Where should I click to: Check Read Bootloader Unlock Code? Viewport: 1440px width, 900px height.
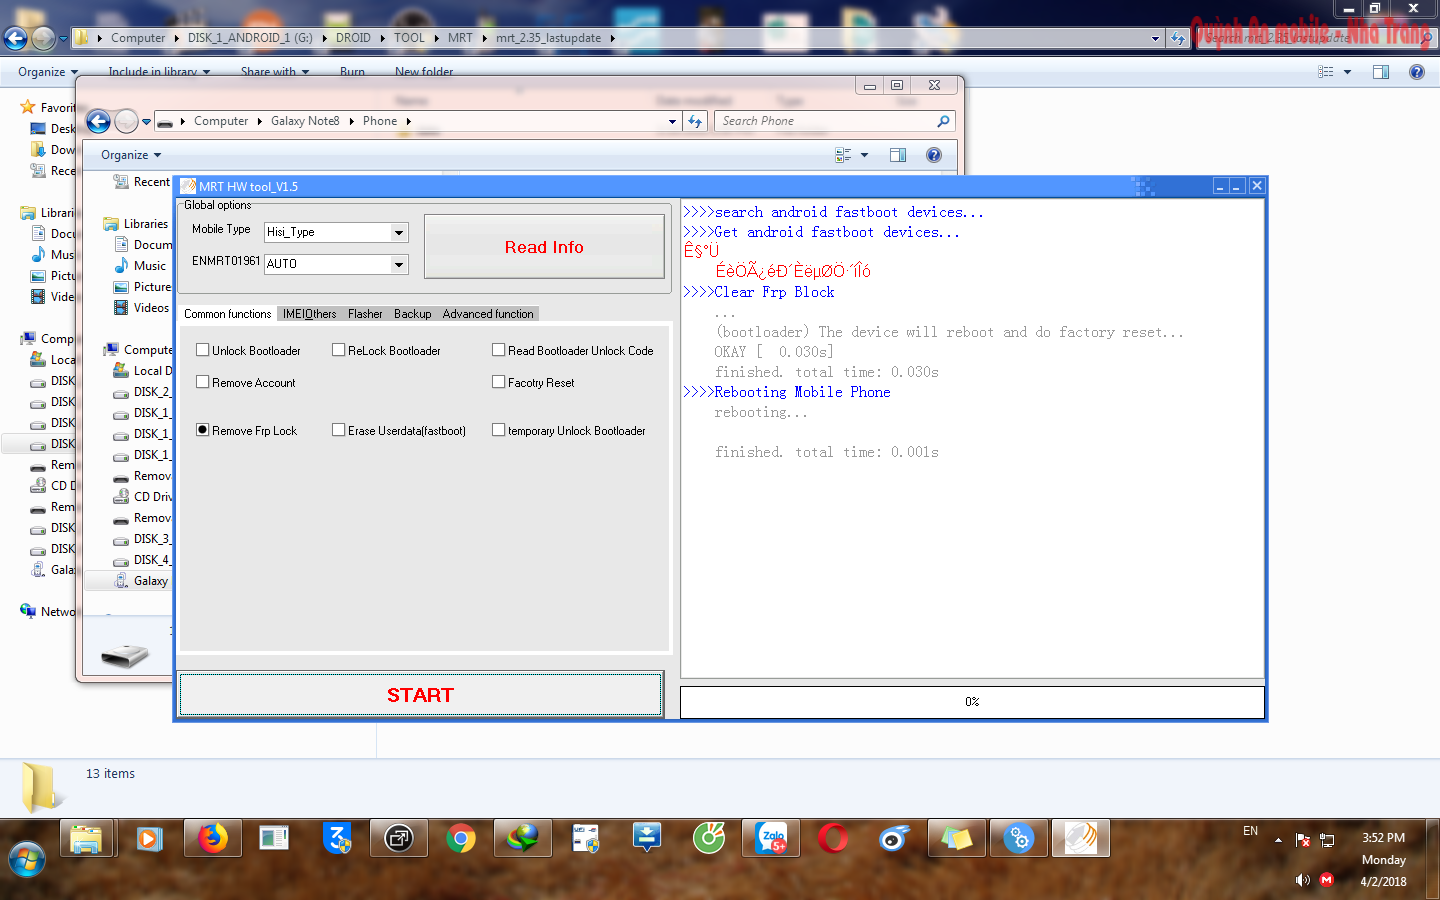click(499, 350)
